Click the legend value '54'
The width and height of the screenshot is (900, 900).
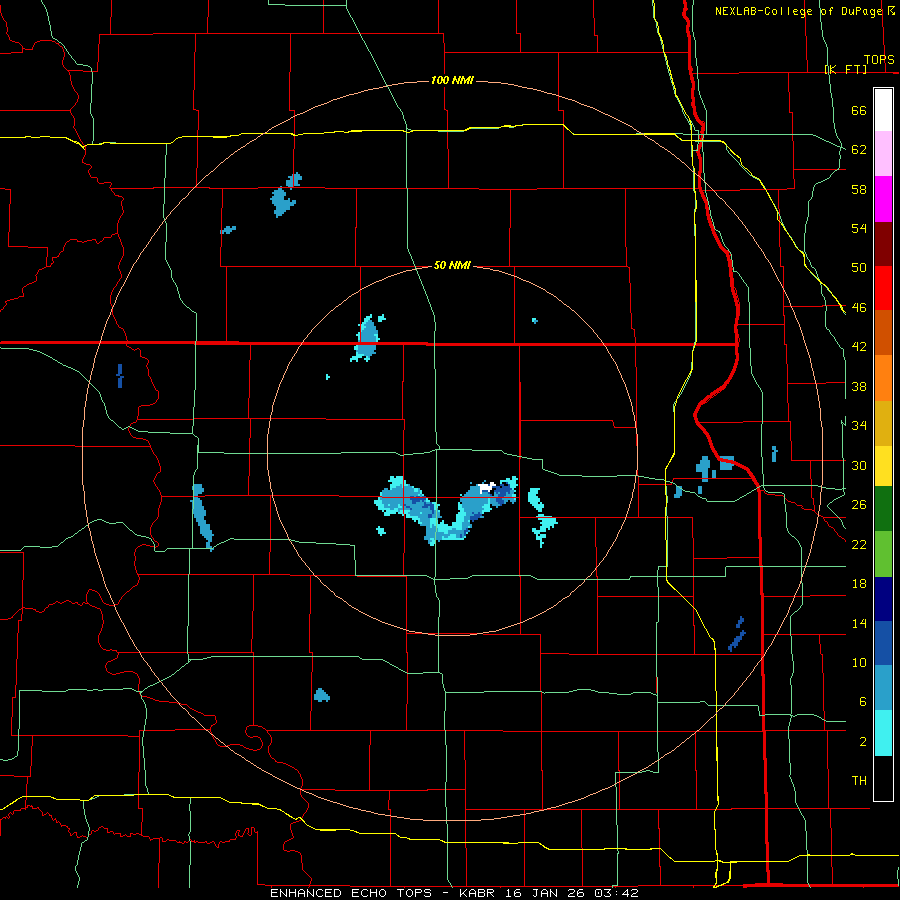tap(859, 228)
